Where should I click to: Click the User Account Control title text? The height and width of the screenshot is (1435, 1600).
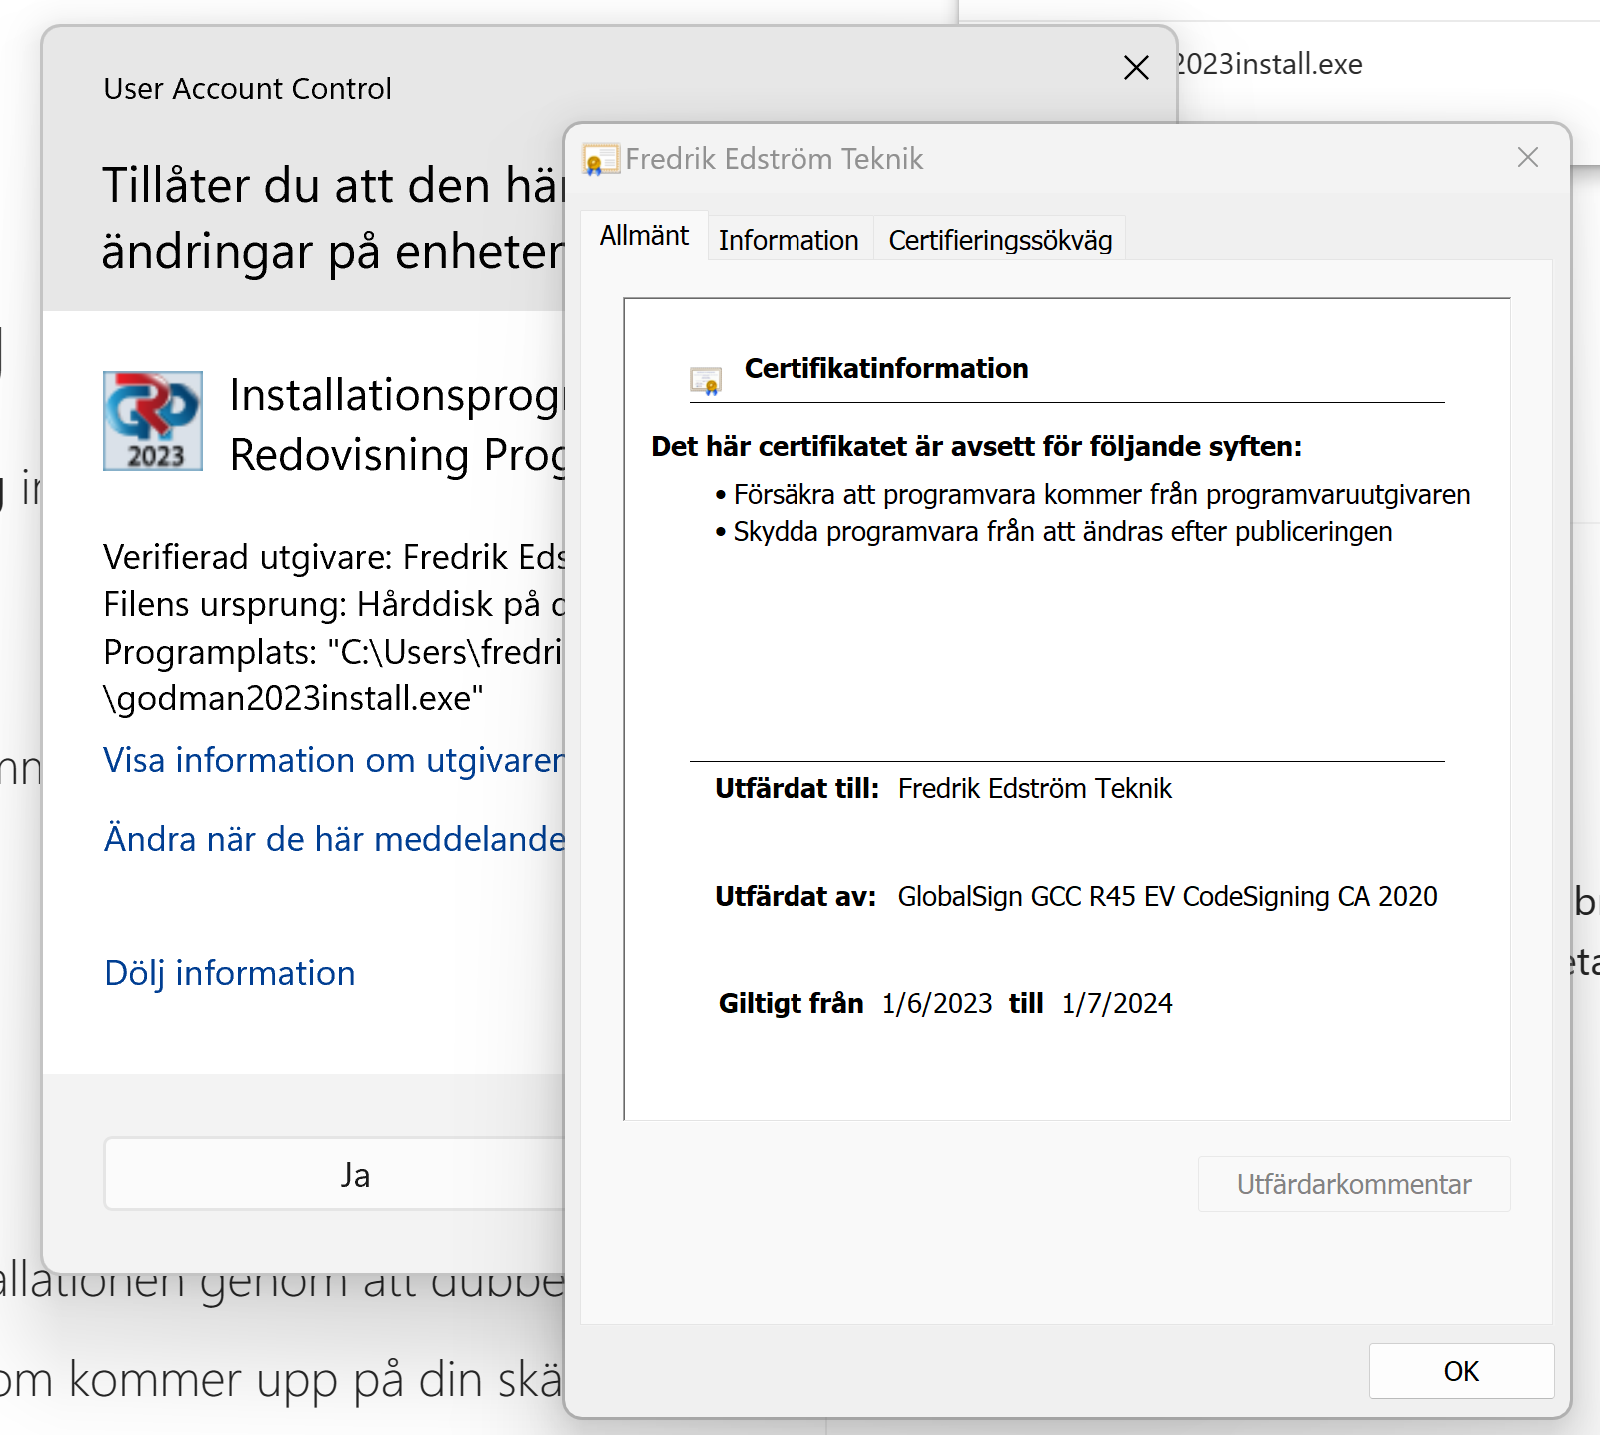coord(247,89)
